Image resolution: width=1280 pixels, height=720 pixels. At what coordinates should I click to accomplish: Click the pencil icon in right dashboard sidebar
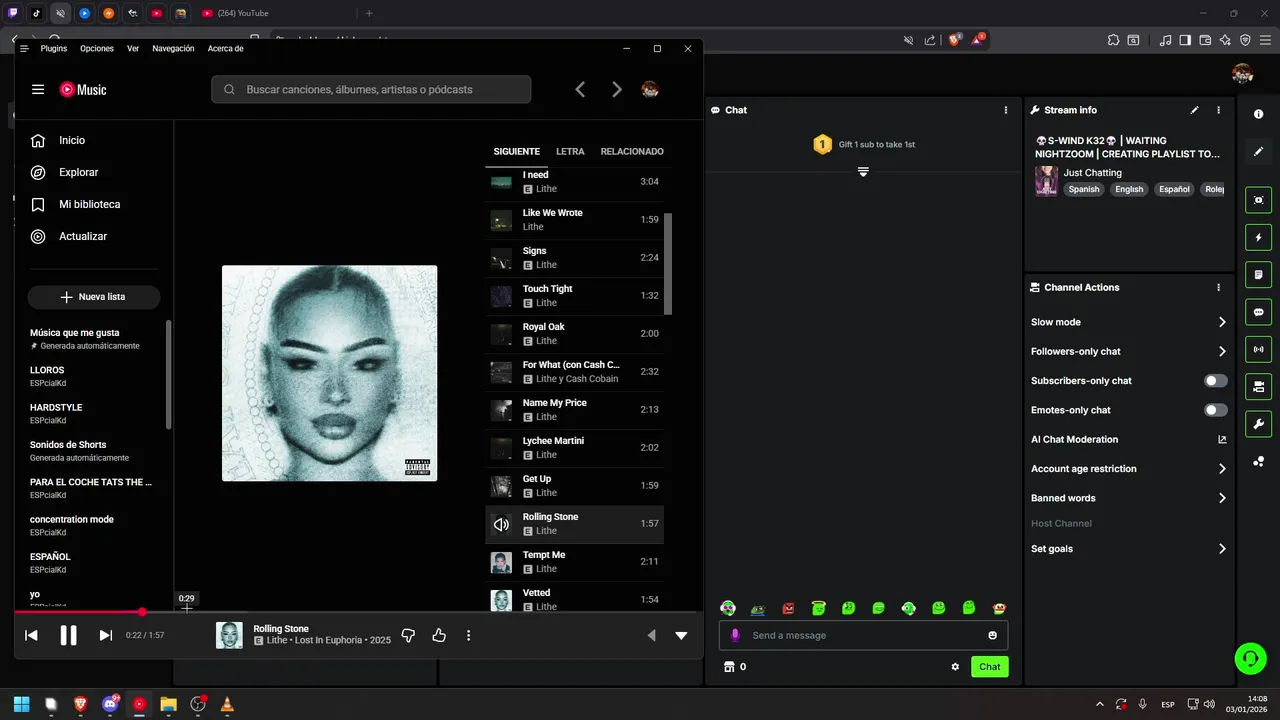1258,151
